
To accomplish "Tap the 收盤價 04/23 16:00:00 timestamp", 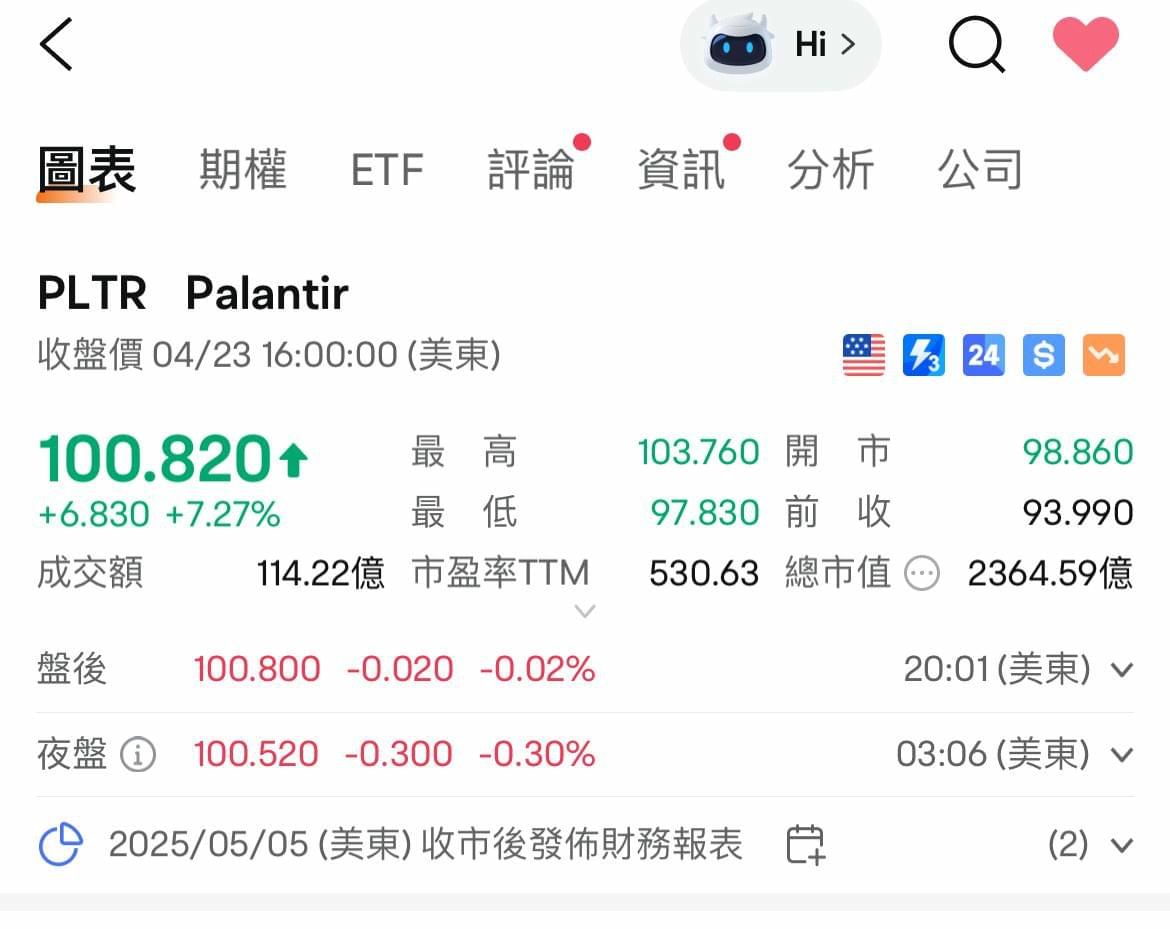I will pos(269,354).
